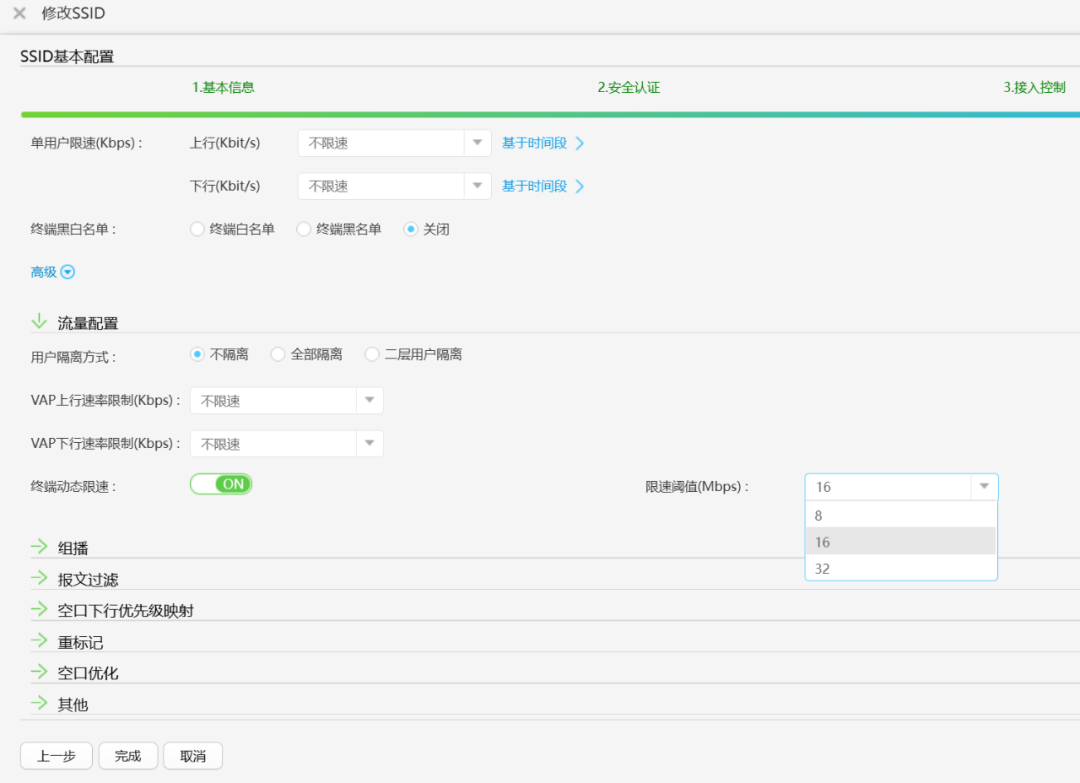This screenshot has height=783, width=1080.
Task: Expand the 组播 section arrow
Action: pos(39,547)
